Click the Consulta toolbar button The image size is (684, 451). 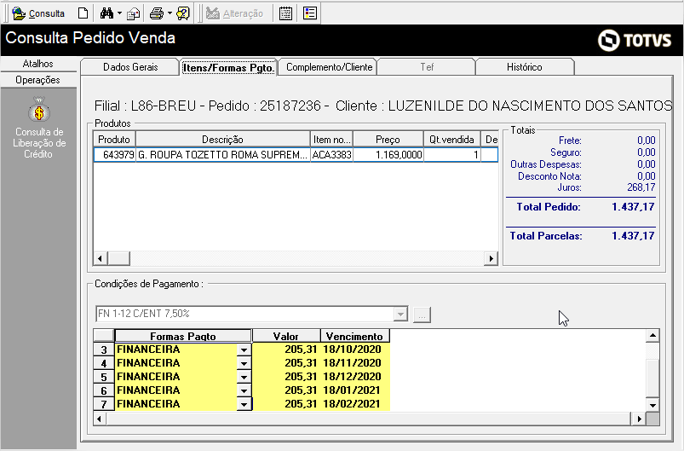click(38, 14)
